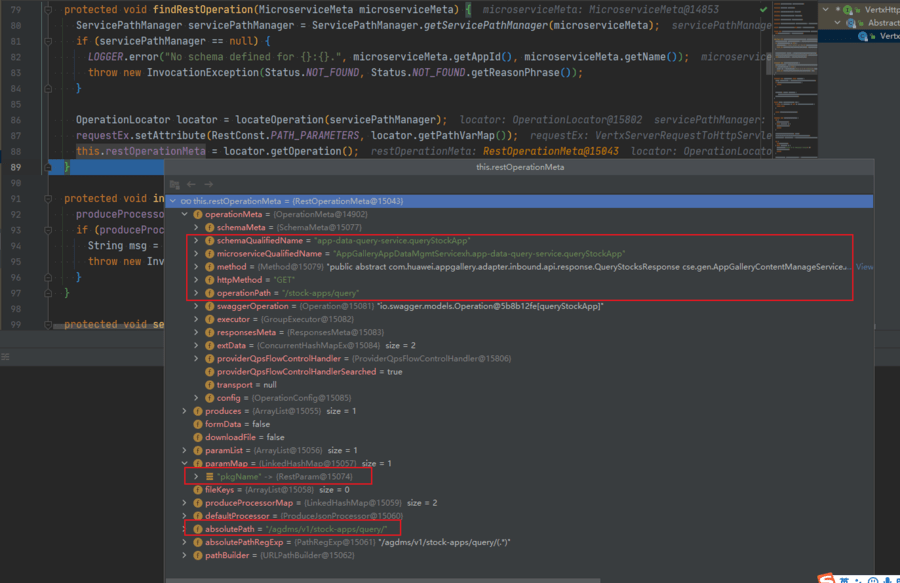Screen dimensions: 900x583
Task: Expand the microserviceQualifiedName field
Action: click(196, 254)
